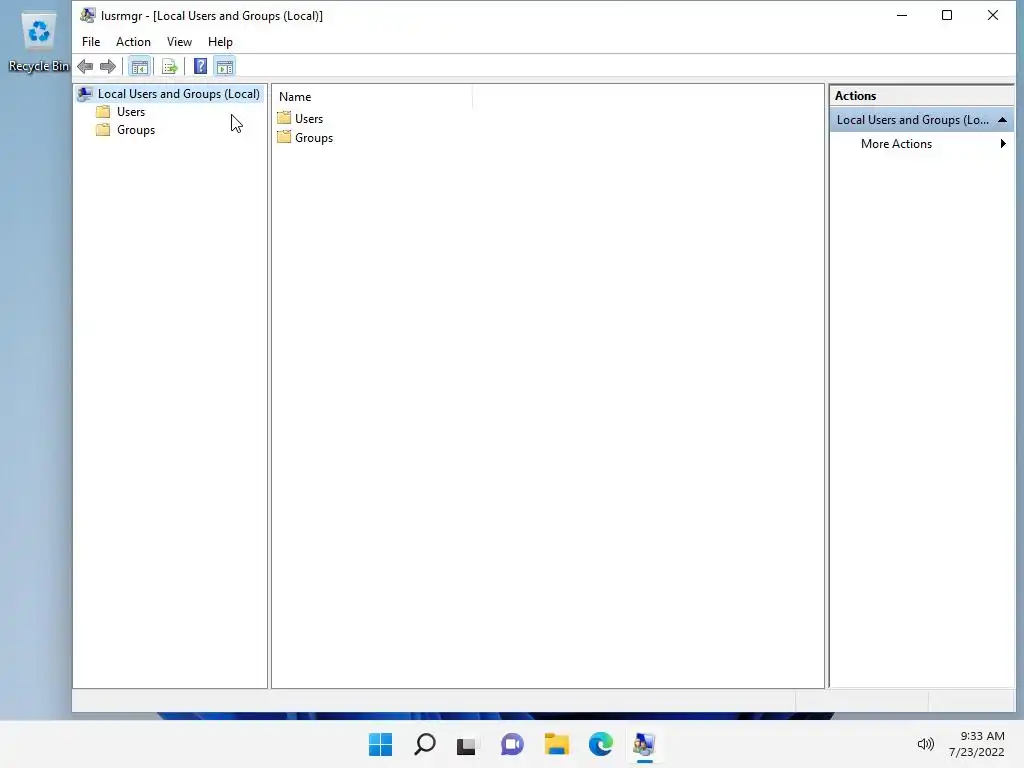Collapse the Local Users and Groups actions section
The height and width of the screenshot is (768, 1024).
[1002, 120]
